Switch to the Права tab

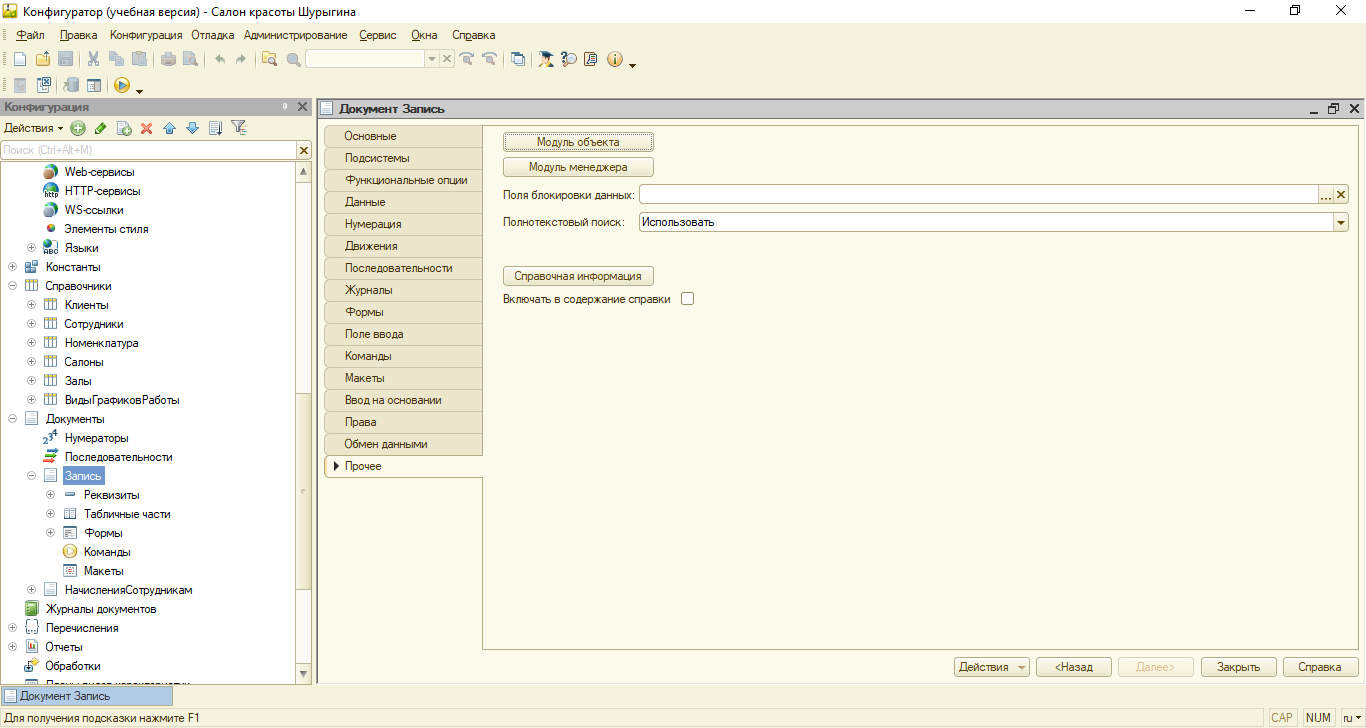pyautogui.click(x=403, y=422)
